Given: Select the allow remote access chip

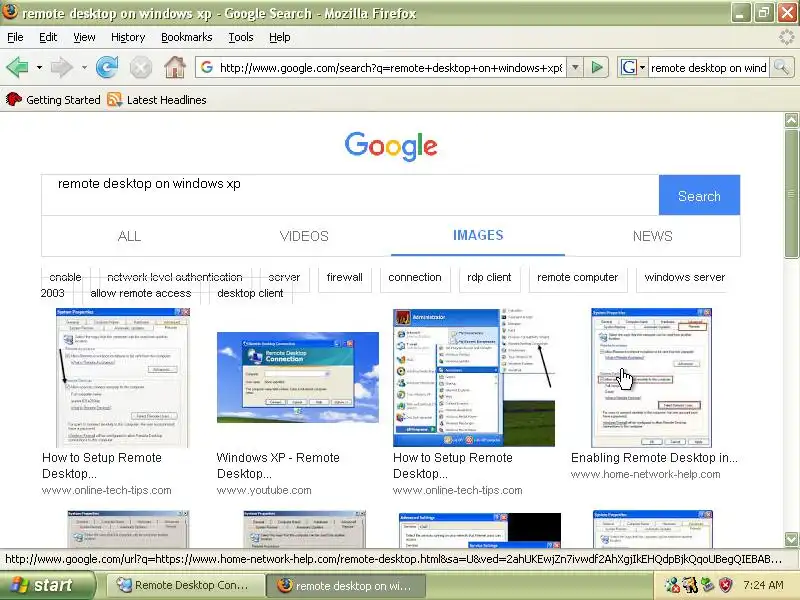Looking at the screenshot, I should 141,293.
